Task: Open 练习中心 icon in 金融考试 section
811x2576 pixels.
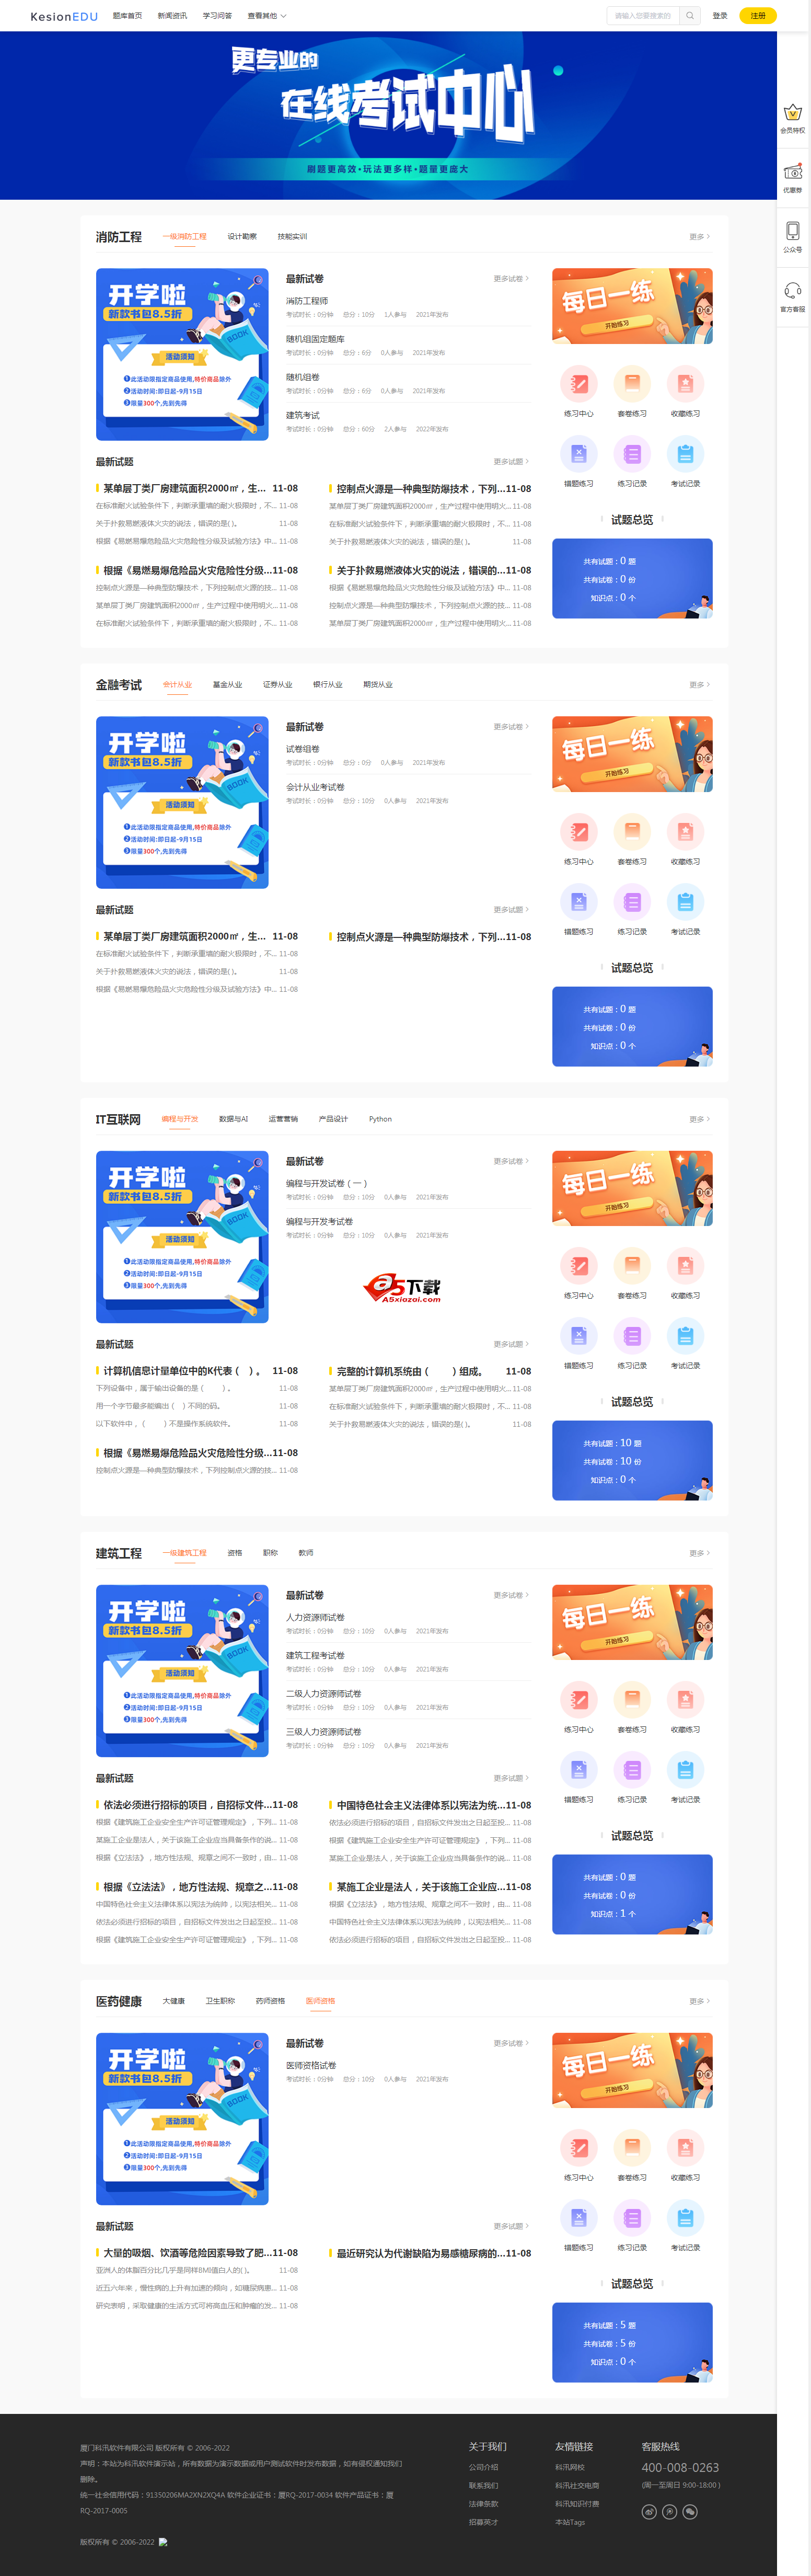Action: pos(578,831)
